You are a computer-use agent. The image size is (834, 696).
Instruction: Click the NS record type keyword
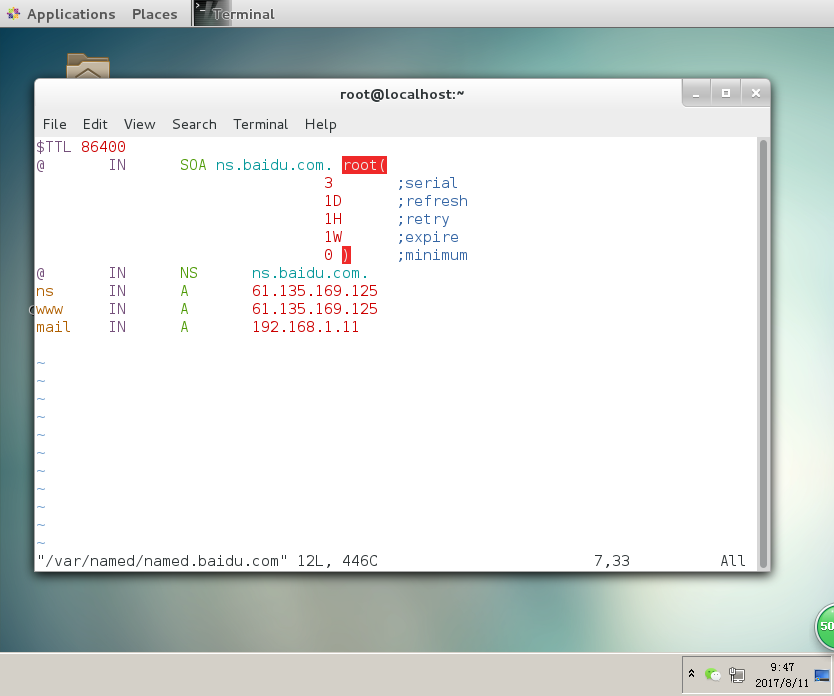[189, 273]
